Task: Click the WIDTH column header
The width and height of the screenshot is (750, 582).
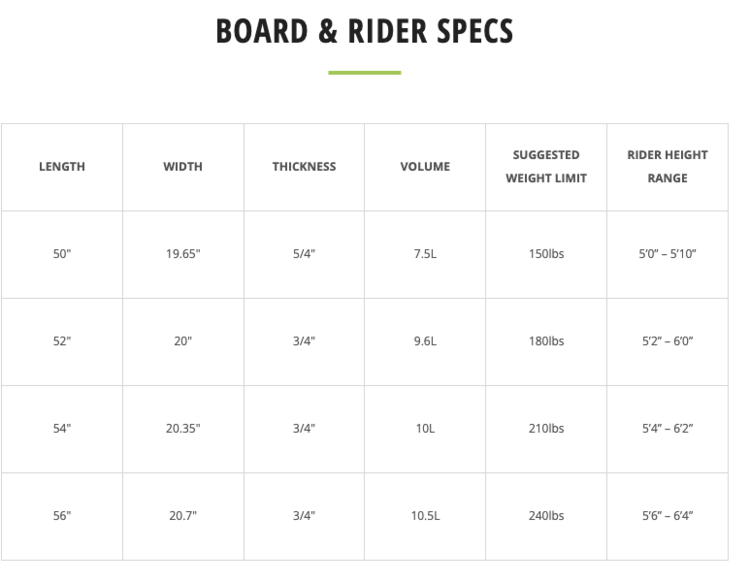Action: [183, 167]
